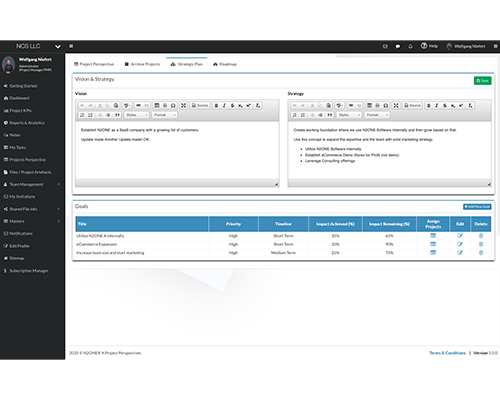
Task: Delete the Utilize N2ONE X internally goal
Action: point(481,236)
